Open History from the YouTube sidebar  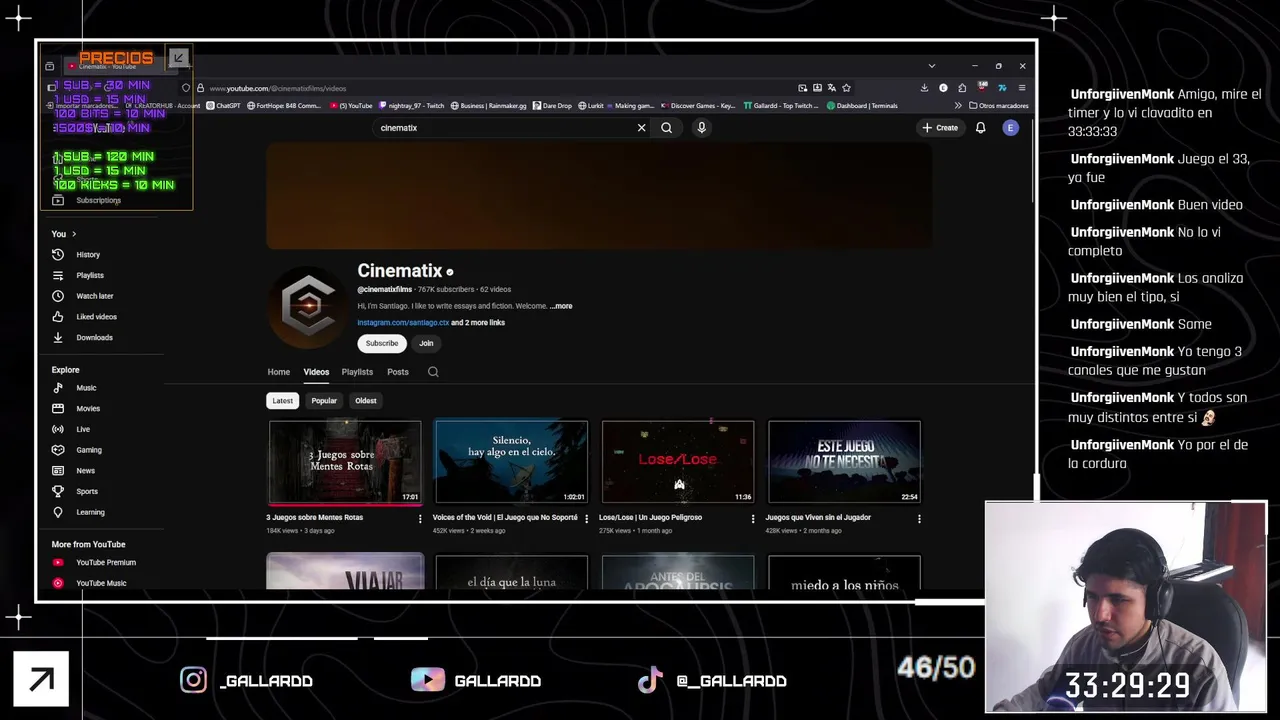88,255
